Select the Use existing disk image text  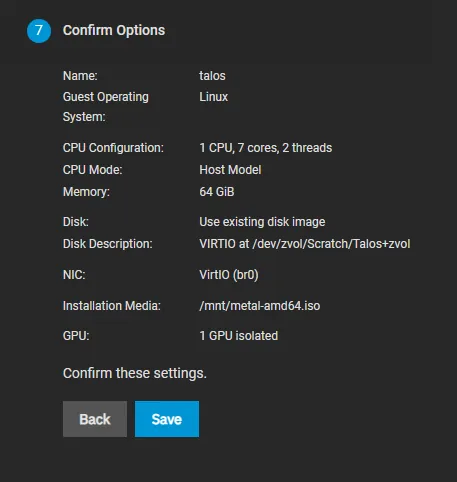tap(262, 222)
